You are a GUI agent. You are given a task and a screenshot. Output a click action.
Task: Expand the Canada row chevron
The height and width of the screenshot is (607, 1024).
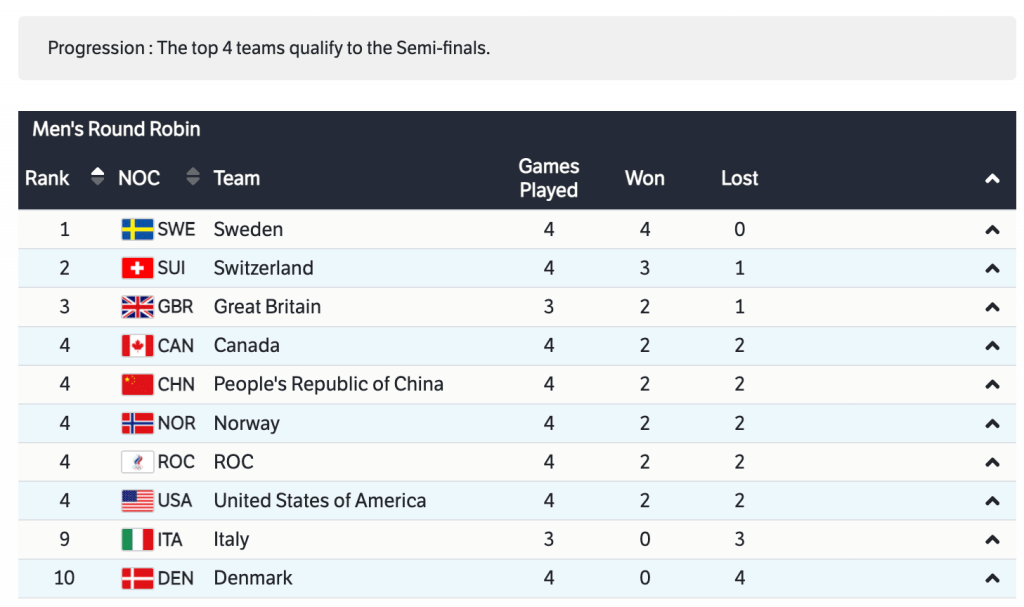(x=992, y=346)
